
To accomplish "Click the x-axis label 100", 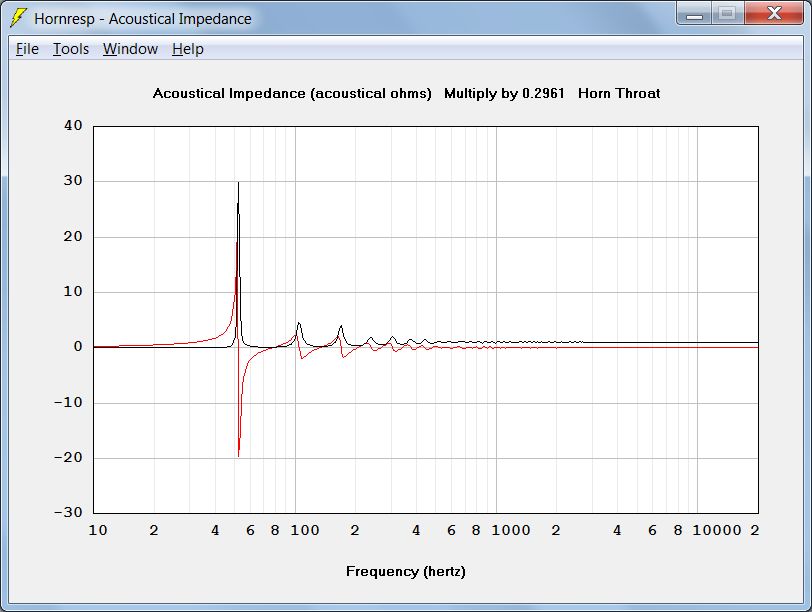I will (x=304, y=530).
